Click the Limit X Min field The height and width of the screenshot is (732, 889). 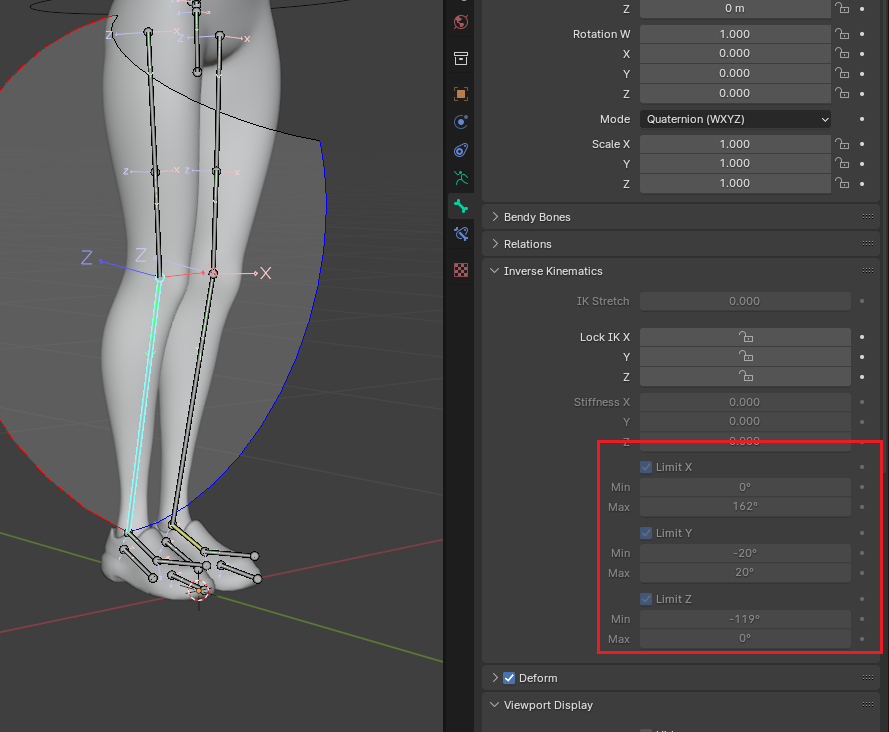click(x=745, y=487)
